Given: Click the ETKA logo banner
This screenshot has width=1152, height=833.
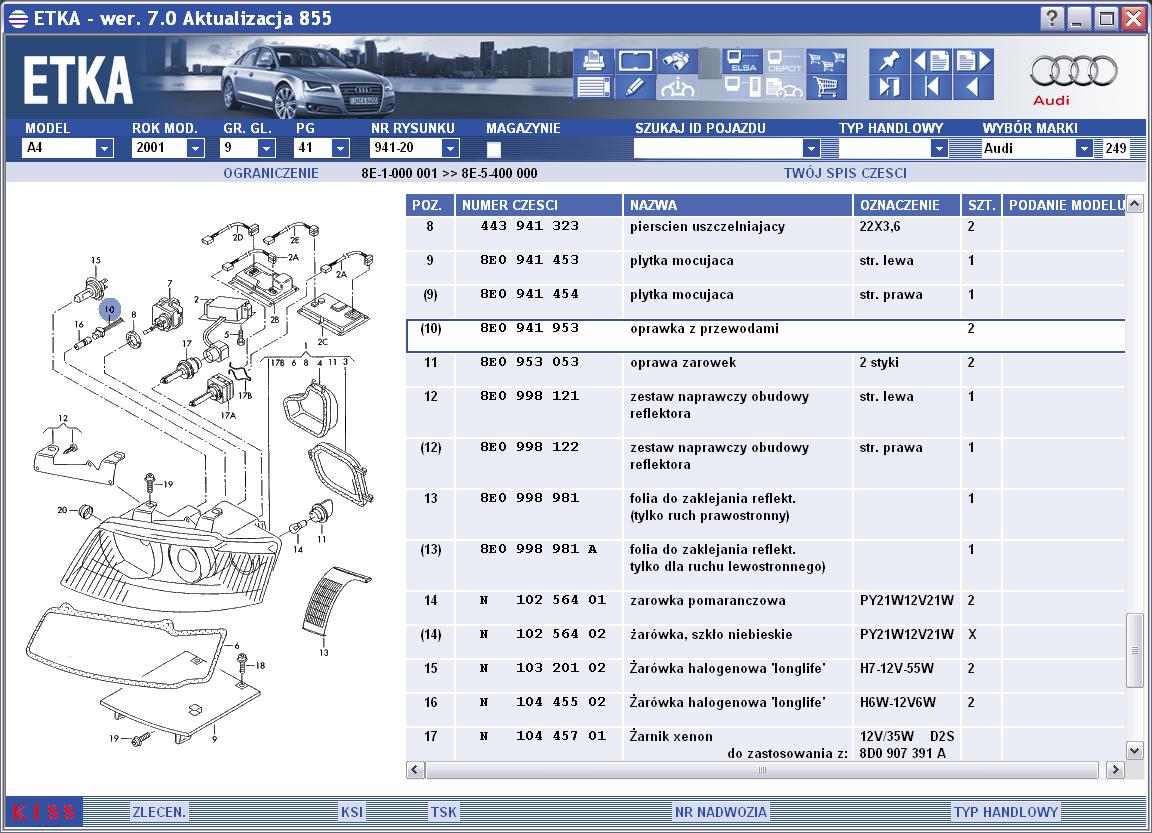Looking at the screenshot, I should pyautogui.click(x=78, y=79).
